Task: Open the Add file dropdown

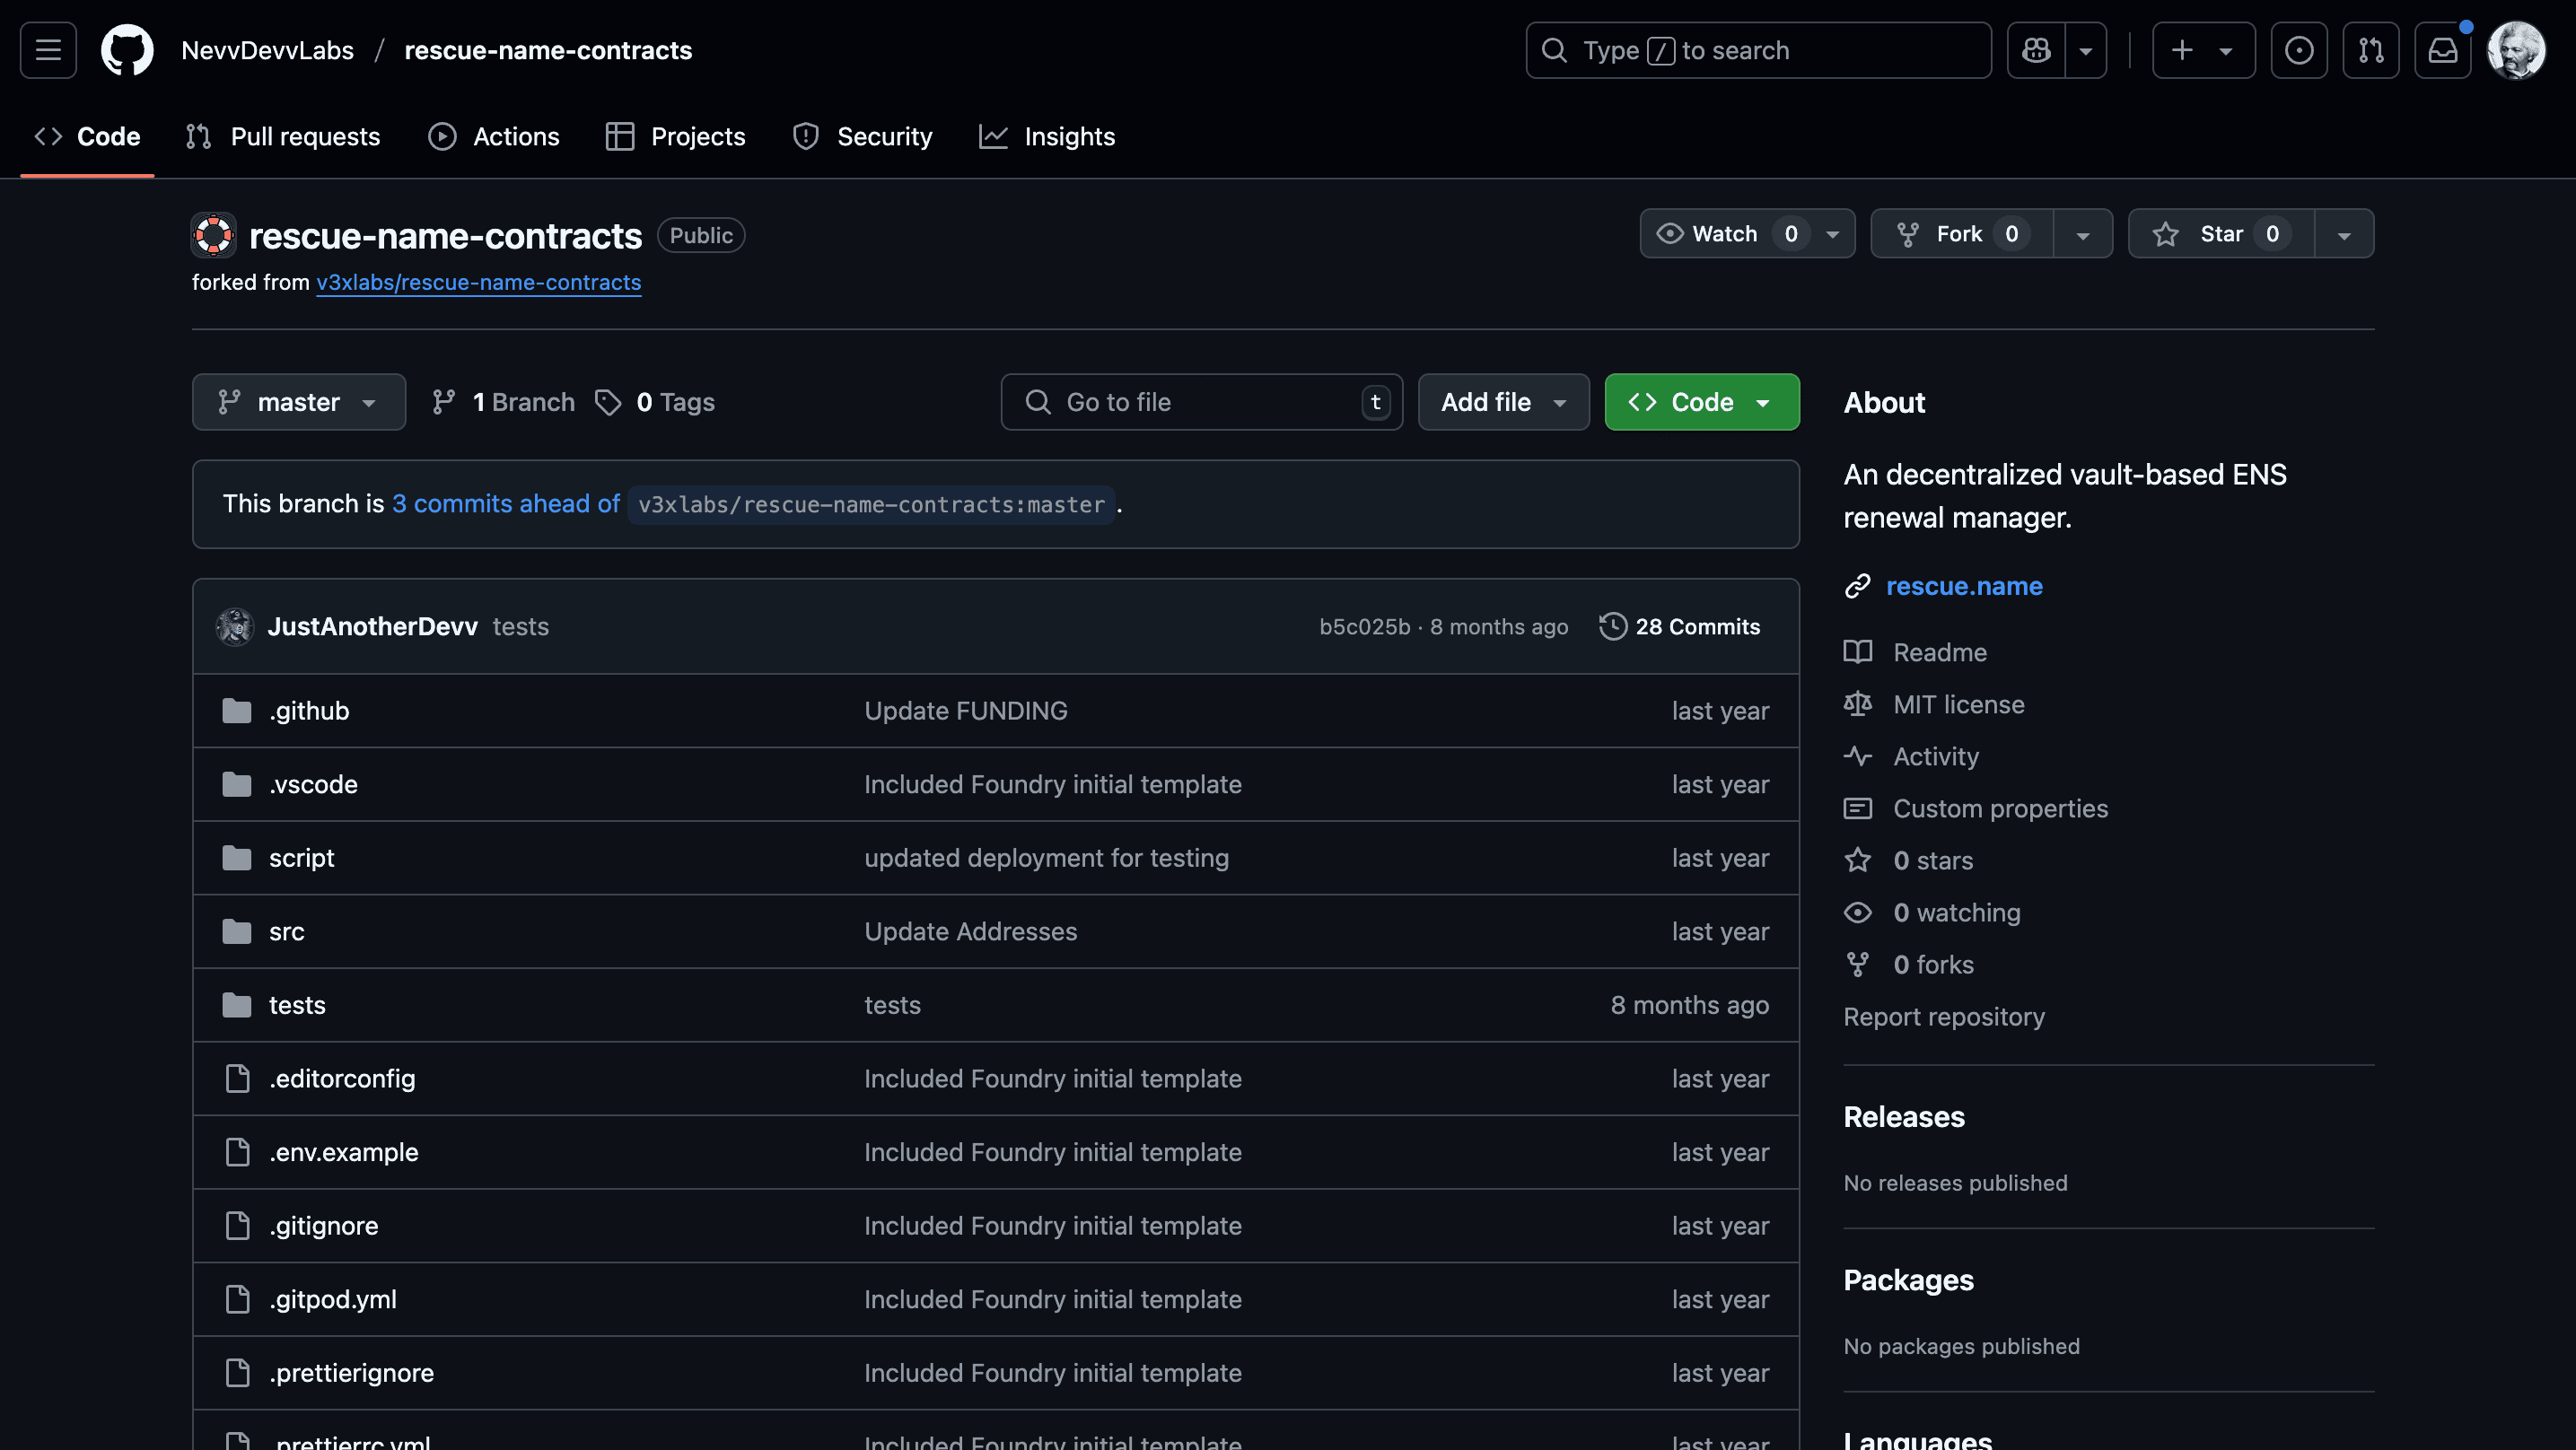Action: [x=1503, y=402]
